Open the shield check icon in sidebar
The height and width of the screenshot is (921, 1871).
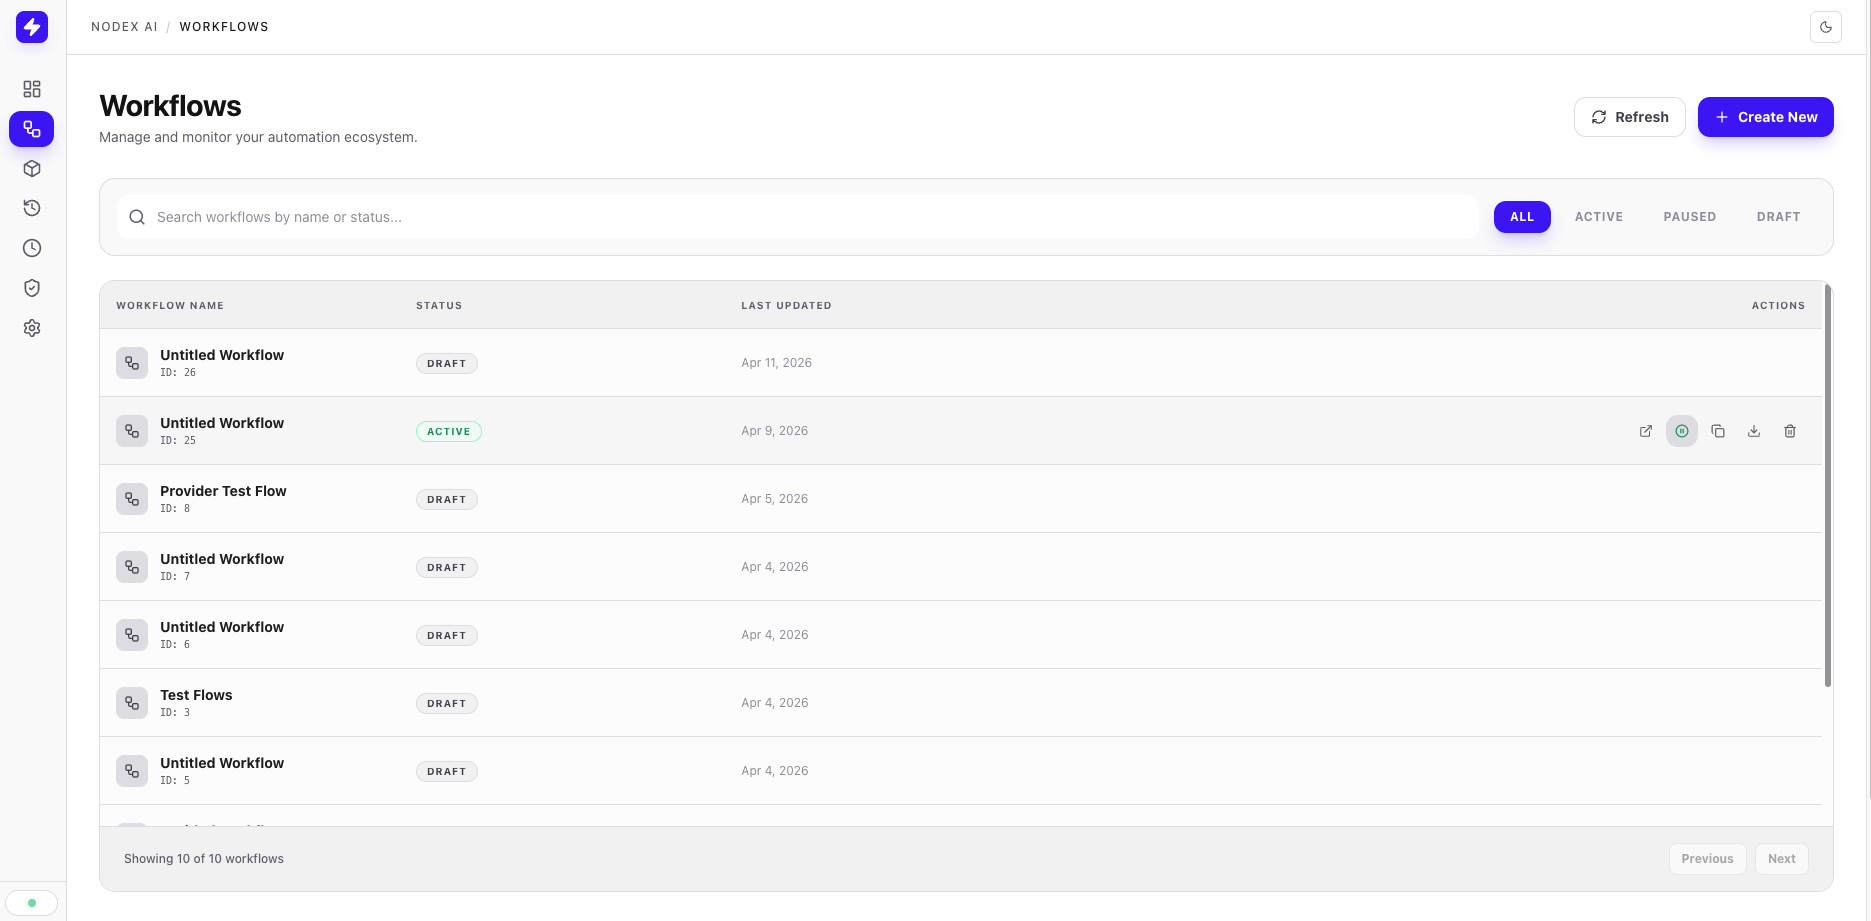[32, 288]
